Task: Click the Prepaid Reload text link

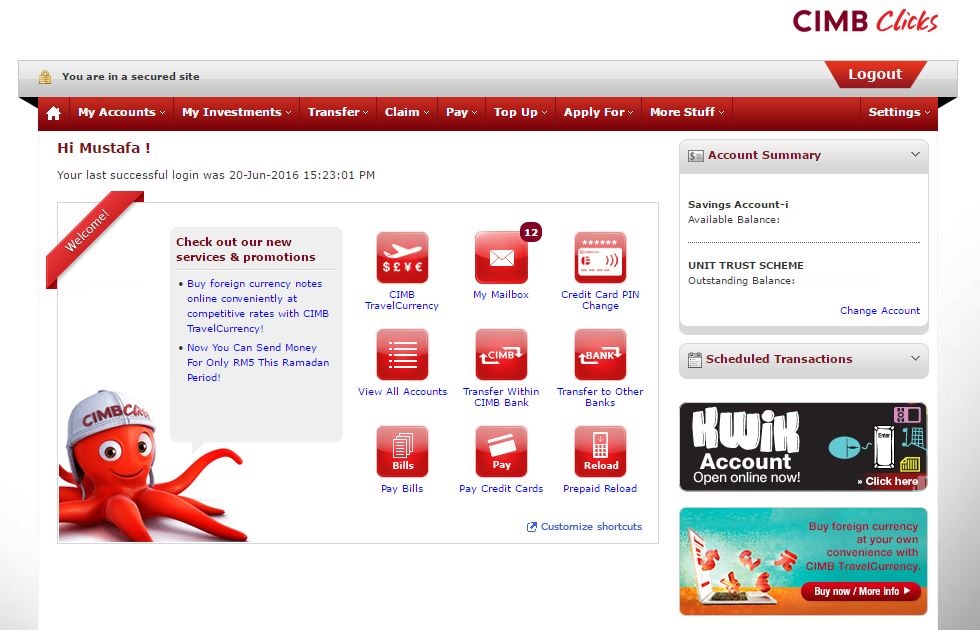Action: pos(600,489)
